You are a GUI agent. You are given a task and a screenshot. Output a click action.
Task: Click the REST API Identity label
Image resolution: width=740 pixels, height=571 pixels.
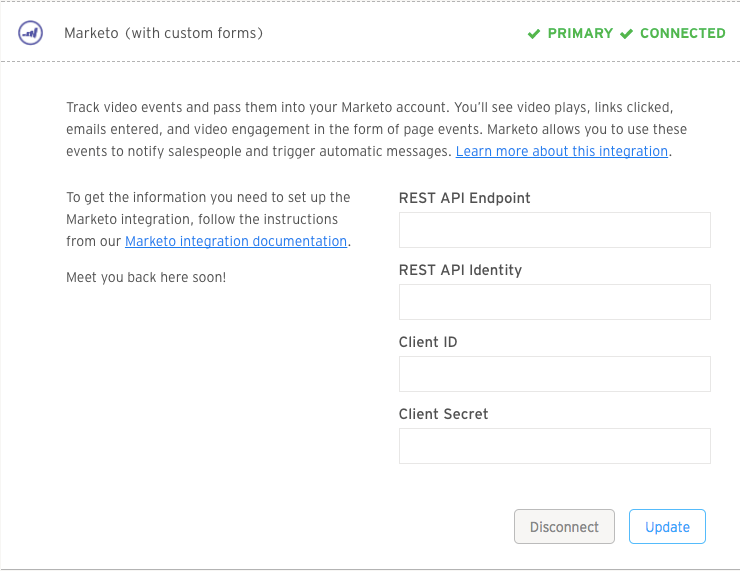coord(460,270)
